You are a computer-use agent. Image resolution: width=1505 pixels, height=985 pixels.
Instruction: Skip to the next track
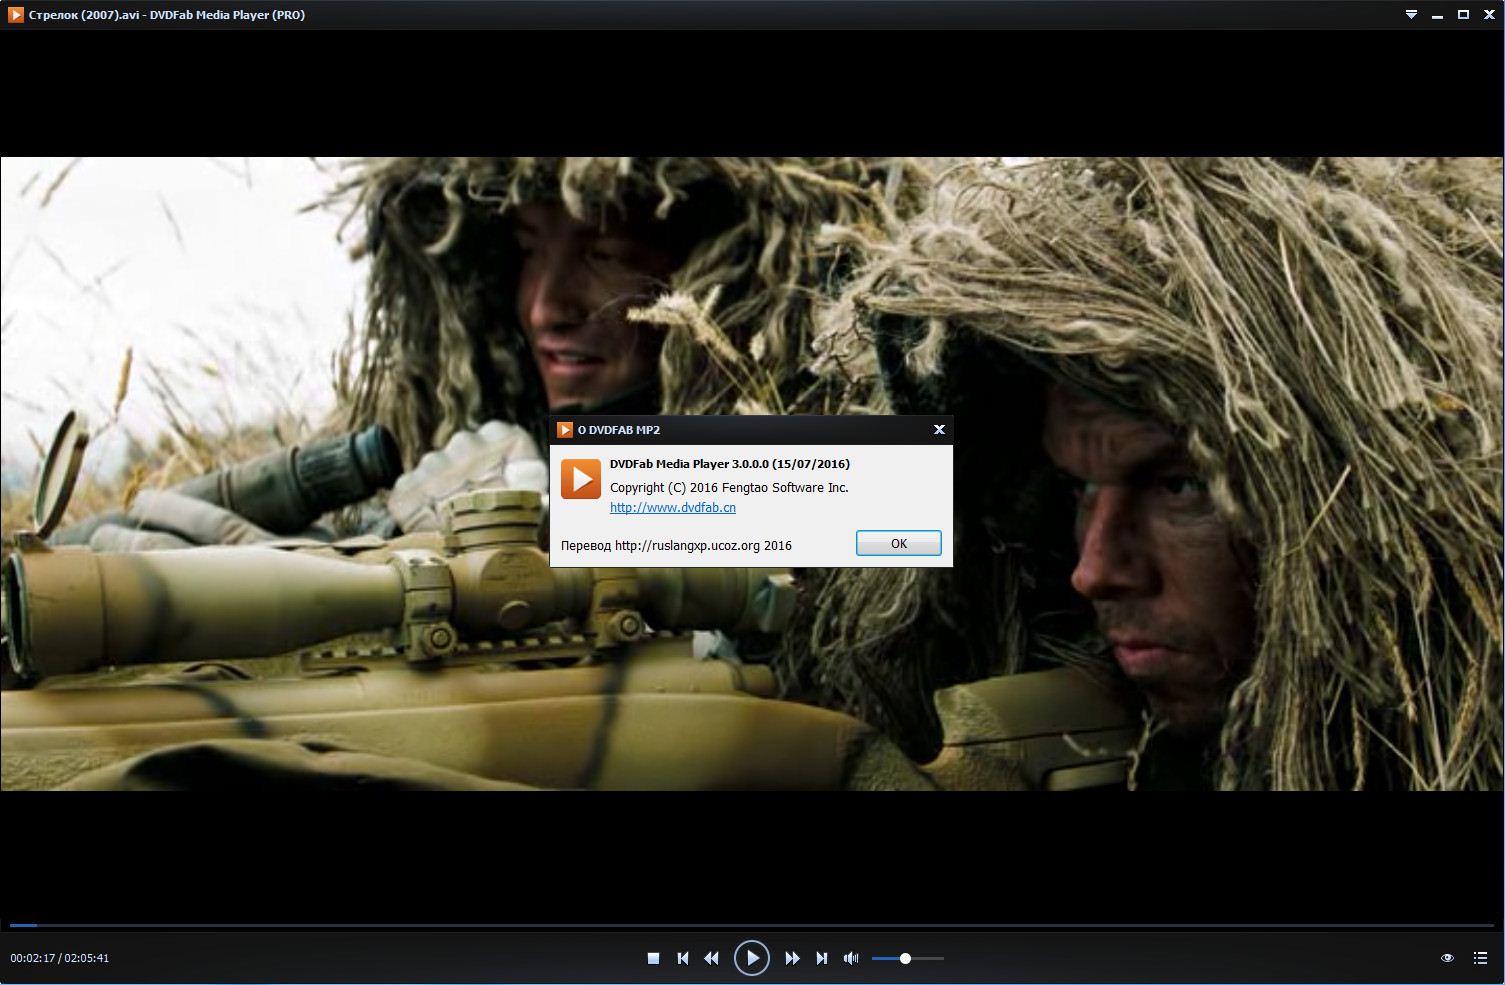tap(821, 958)
